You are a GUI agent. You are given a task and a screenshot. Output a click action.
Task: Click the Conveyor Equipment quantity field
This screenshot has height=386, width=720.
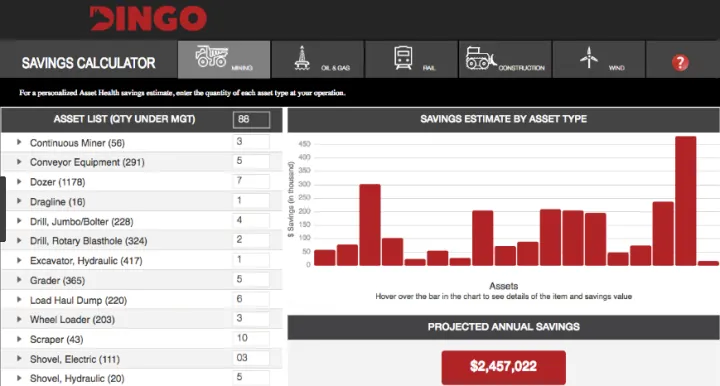[x=251, y=161]
